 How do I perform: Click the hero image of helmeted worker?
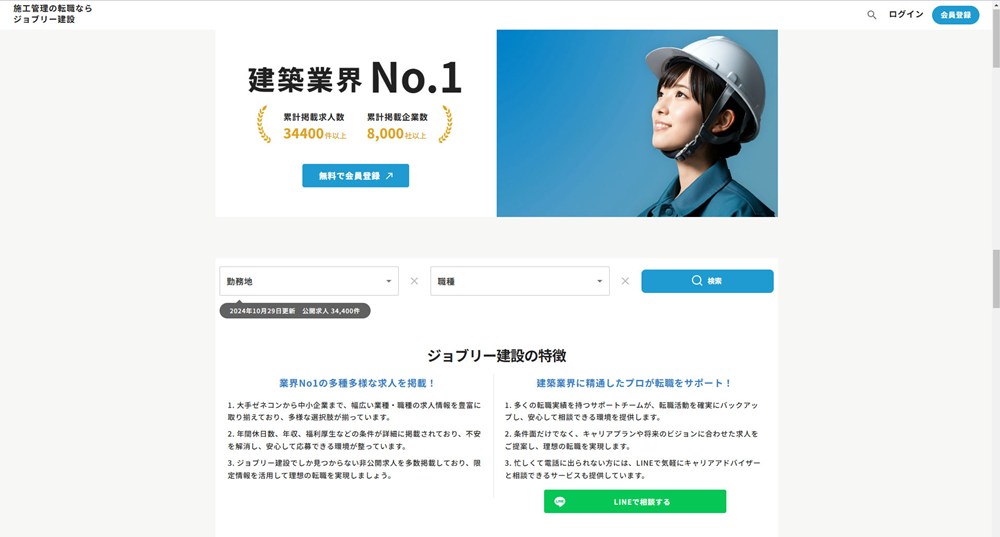coord(637,123)
